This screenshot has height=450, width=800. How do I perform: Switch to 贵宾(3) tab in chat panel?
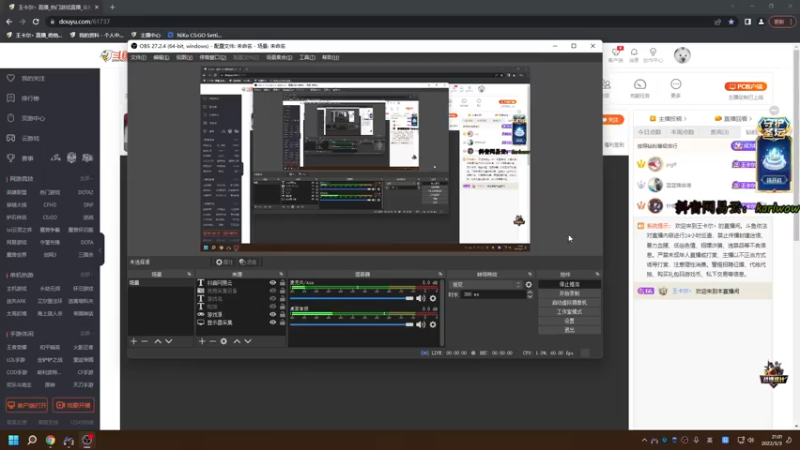pyautogui.click(x=719, y=132)
